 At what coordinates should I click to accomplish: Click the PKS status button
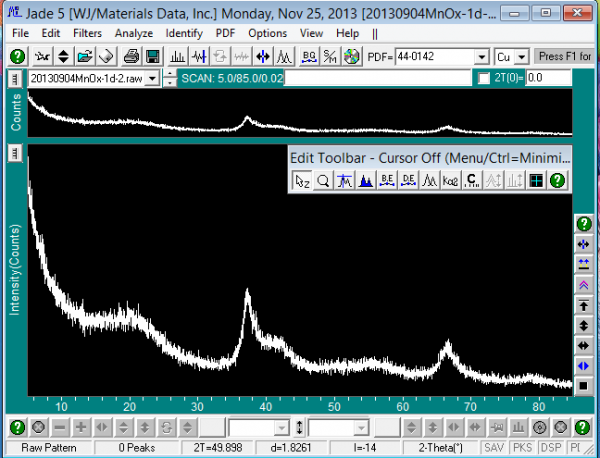[x=522, y=447]
